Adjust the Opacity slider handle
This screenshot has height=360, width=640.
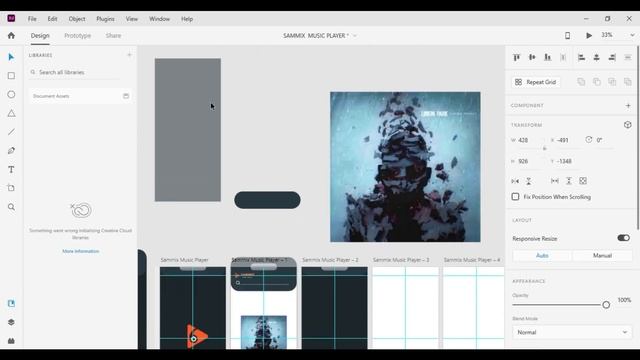pos(606,305)
